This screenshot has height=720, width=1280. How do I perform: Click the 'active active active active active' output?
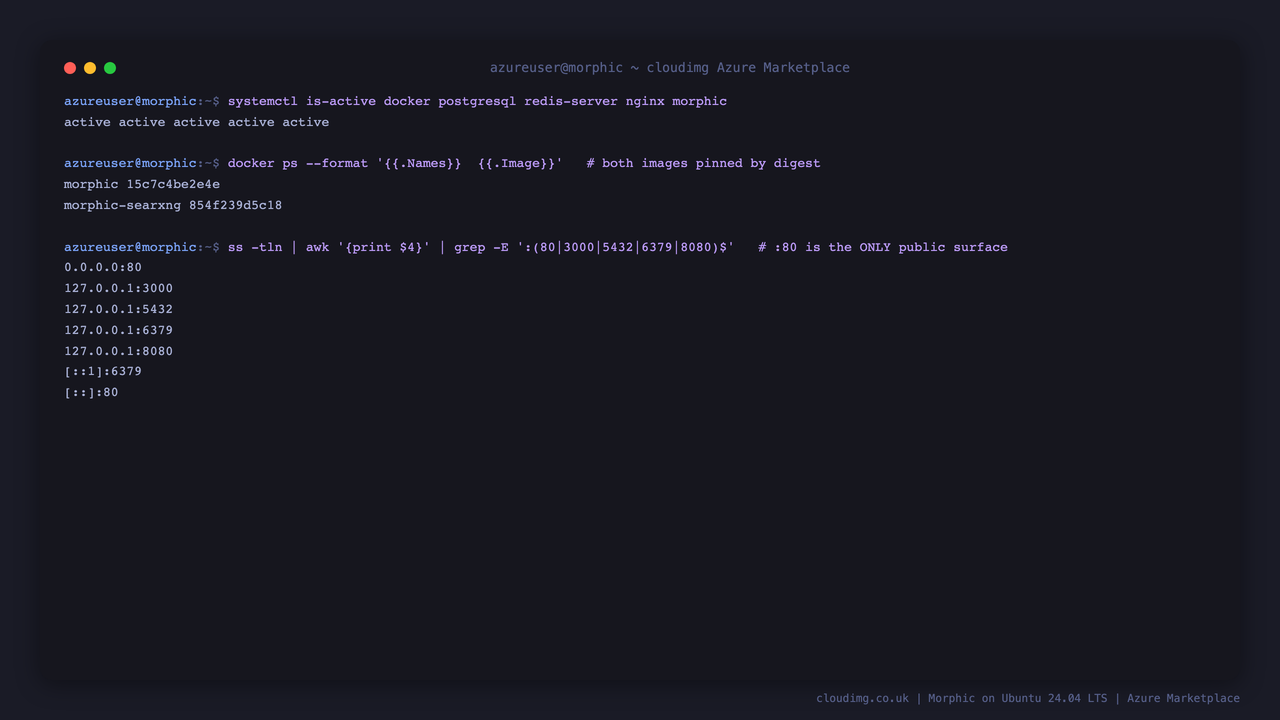coord(196,122)
